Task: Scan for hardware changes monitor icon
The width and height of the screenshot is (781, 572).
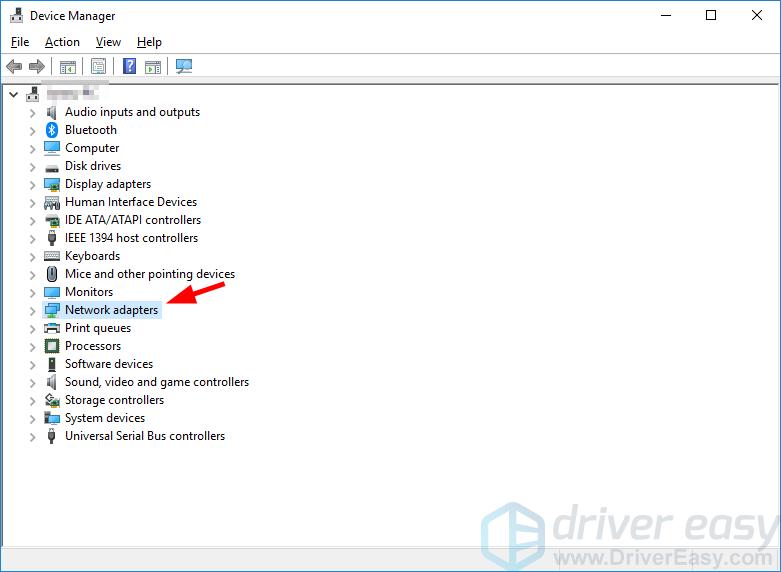Action: click(x=184, y=66)
